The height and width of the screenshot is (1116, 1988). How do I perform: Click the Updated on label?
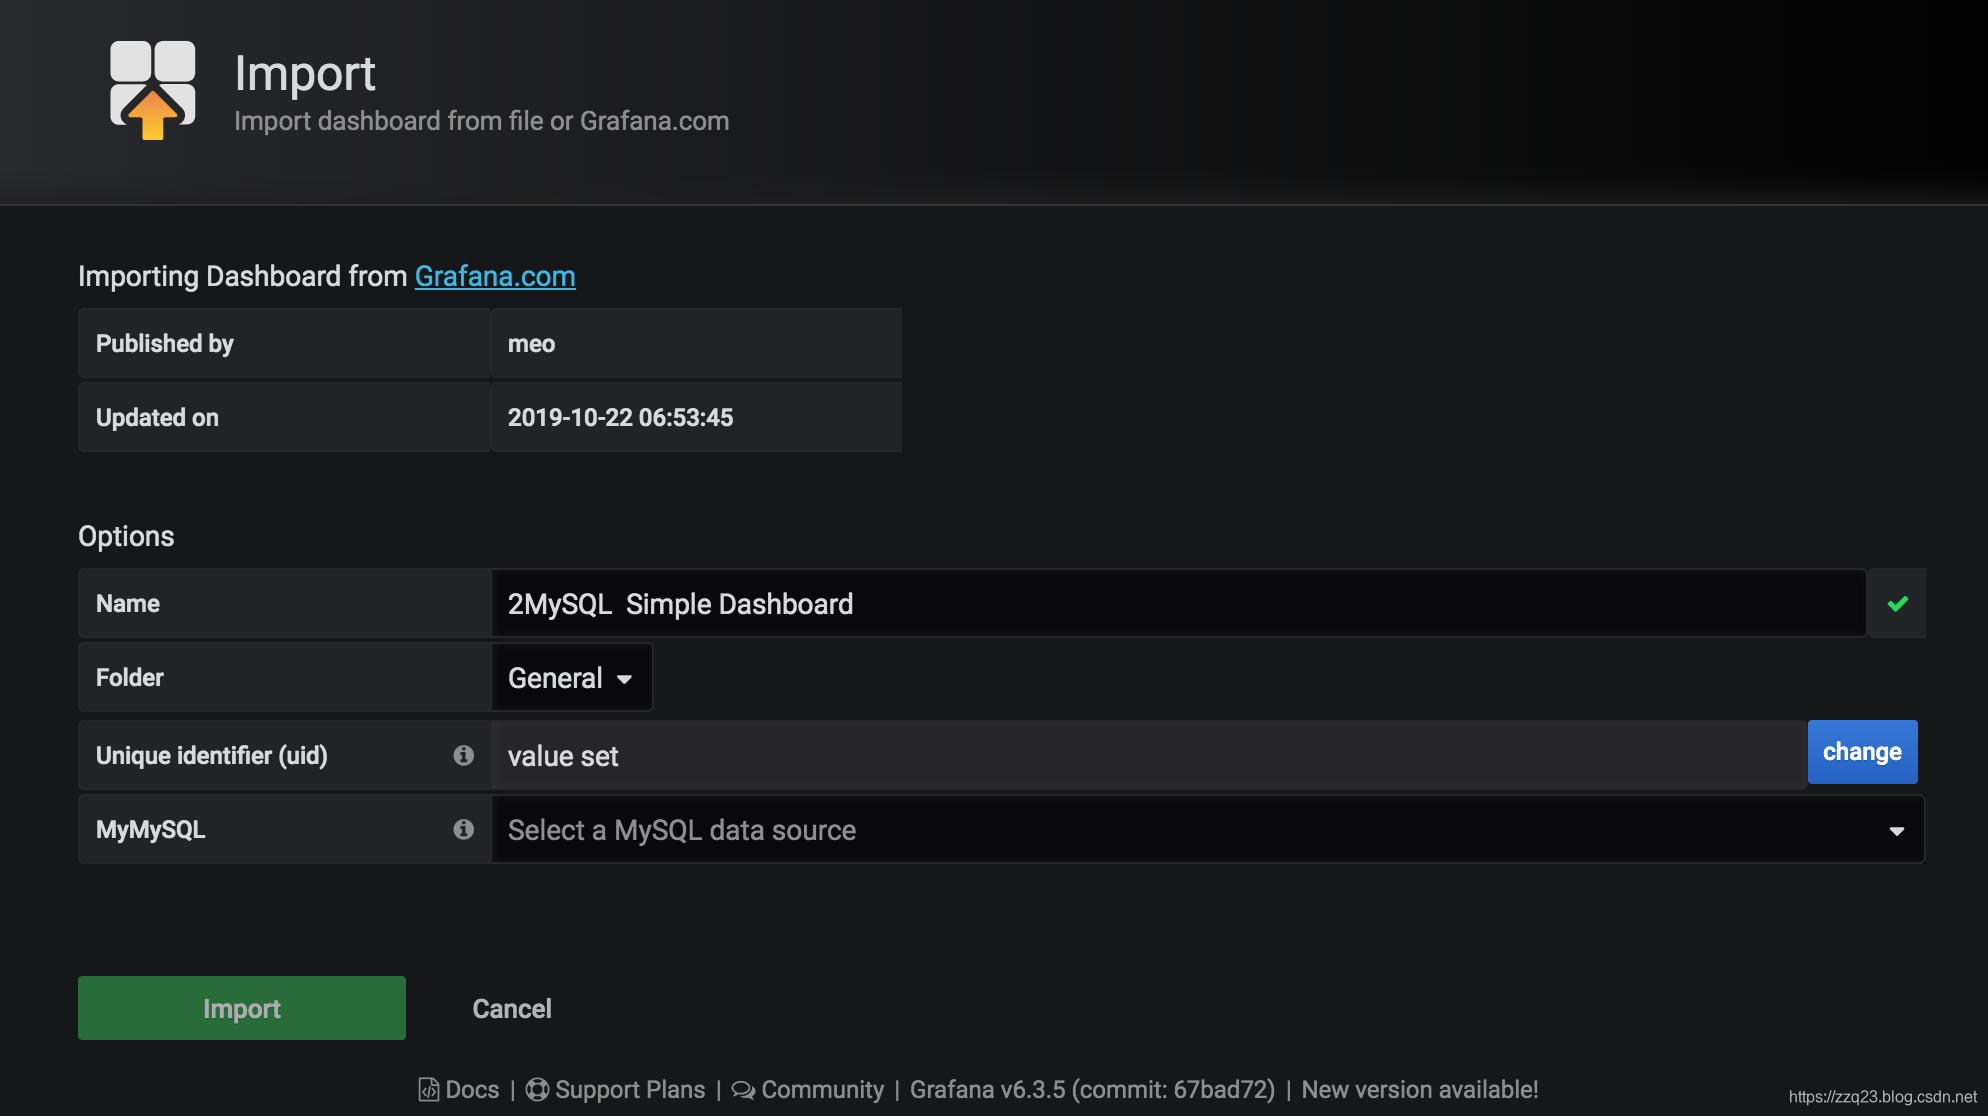pyautogui.click(x=157, y=418)
